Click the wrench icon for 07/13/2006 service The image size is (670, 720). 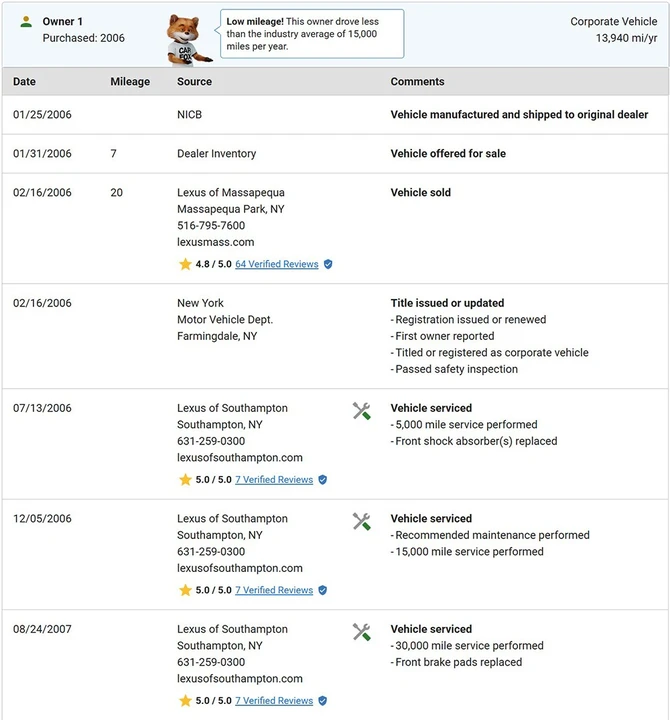361,411
